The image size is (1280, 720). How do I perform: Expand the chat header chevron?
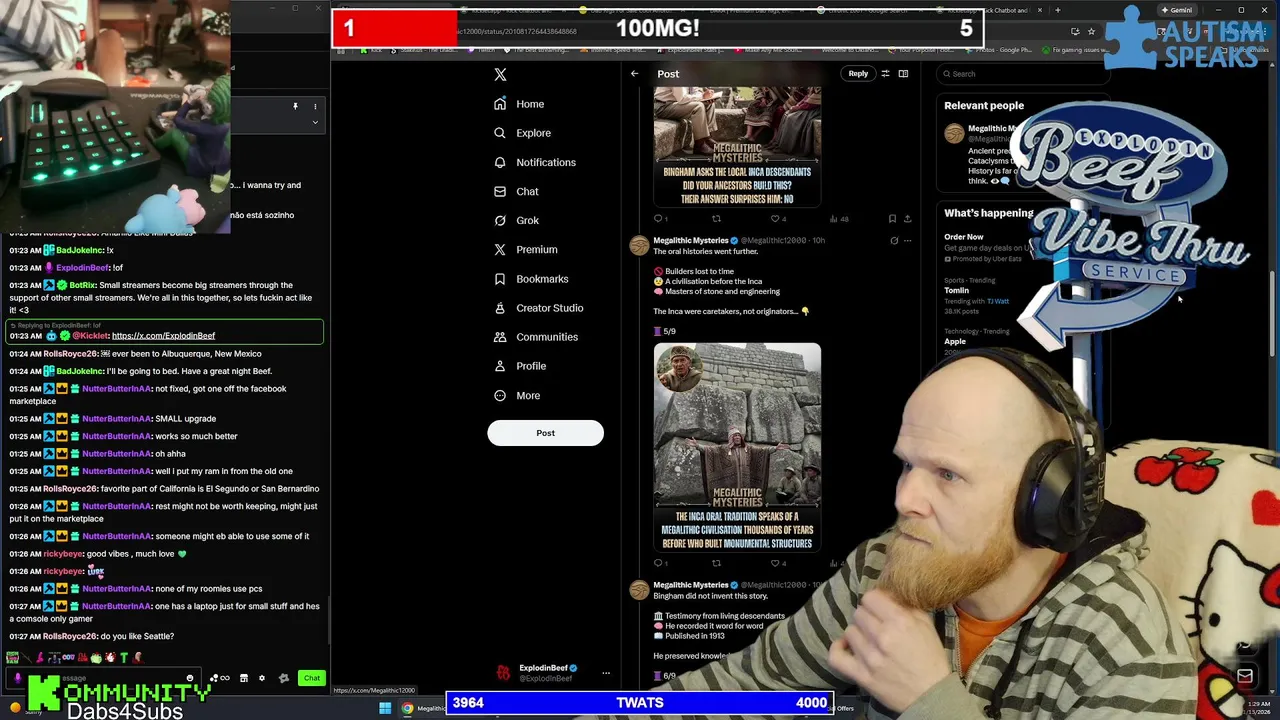tap(315, 122)
